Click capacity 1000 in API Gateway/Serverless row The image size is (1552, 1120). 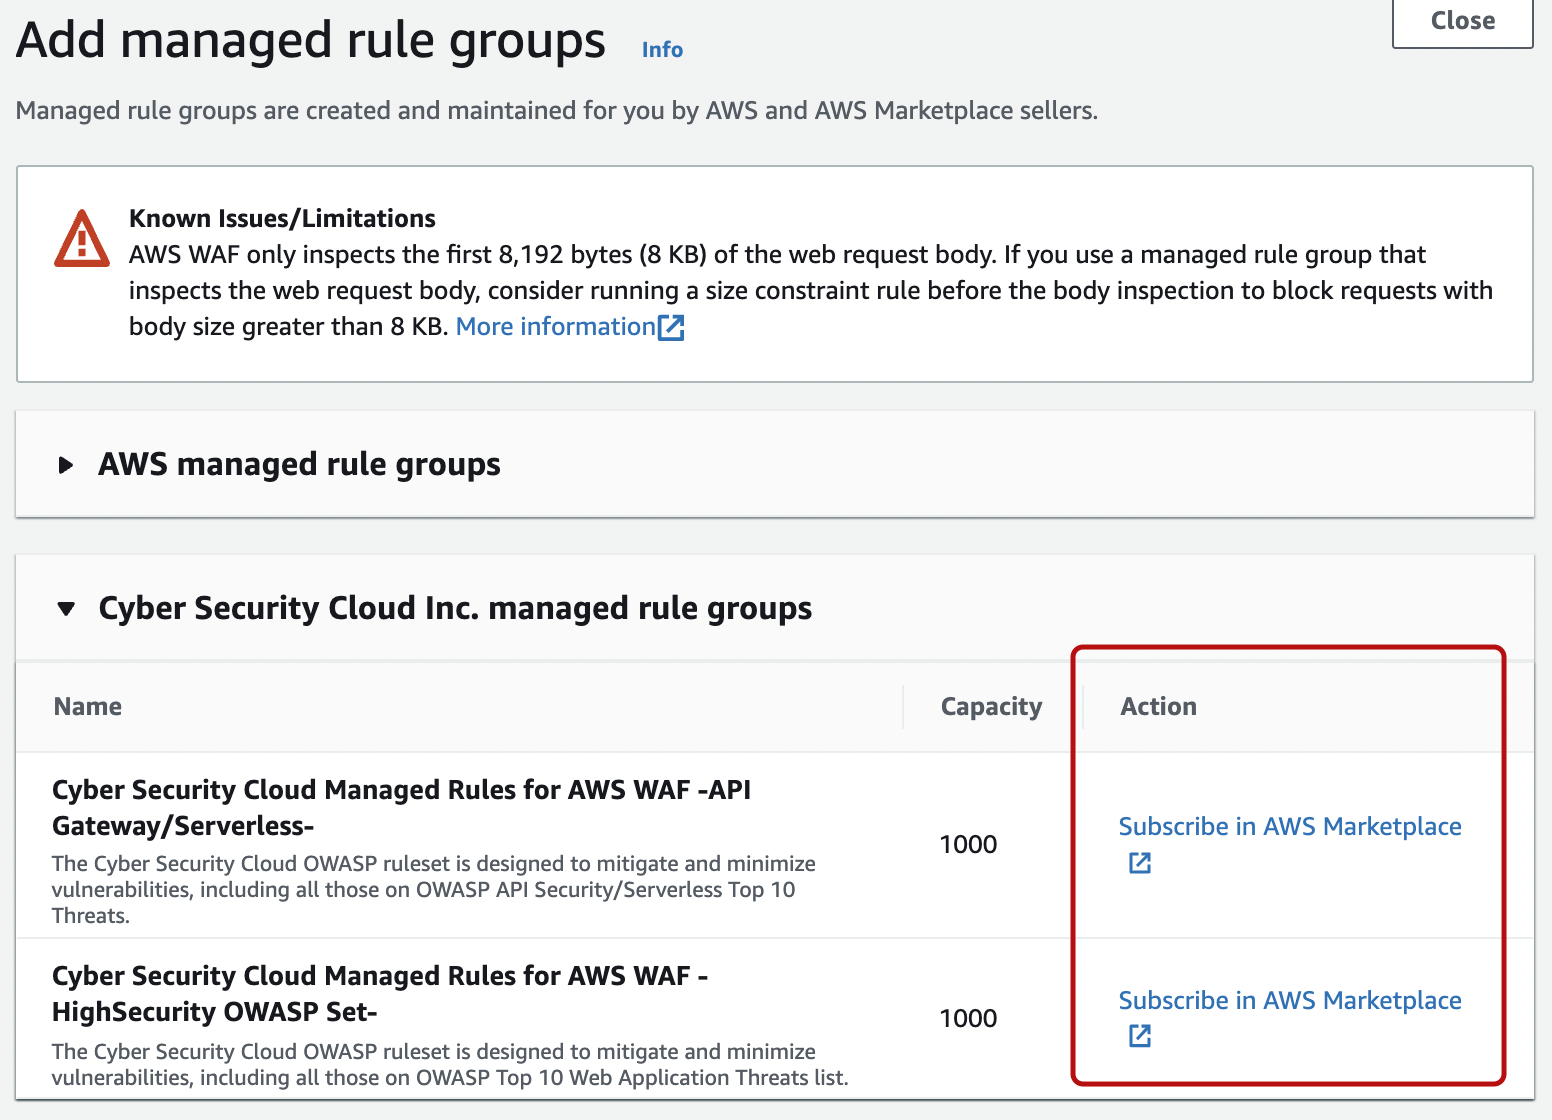pos(968,845)
